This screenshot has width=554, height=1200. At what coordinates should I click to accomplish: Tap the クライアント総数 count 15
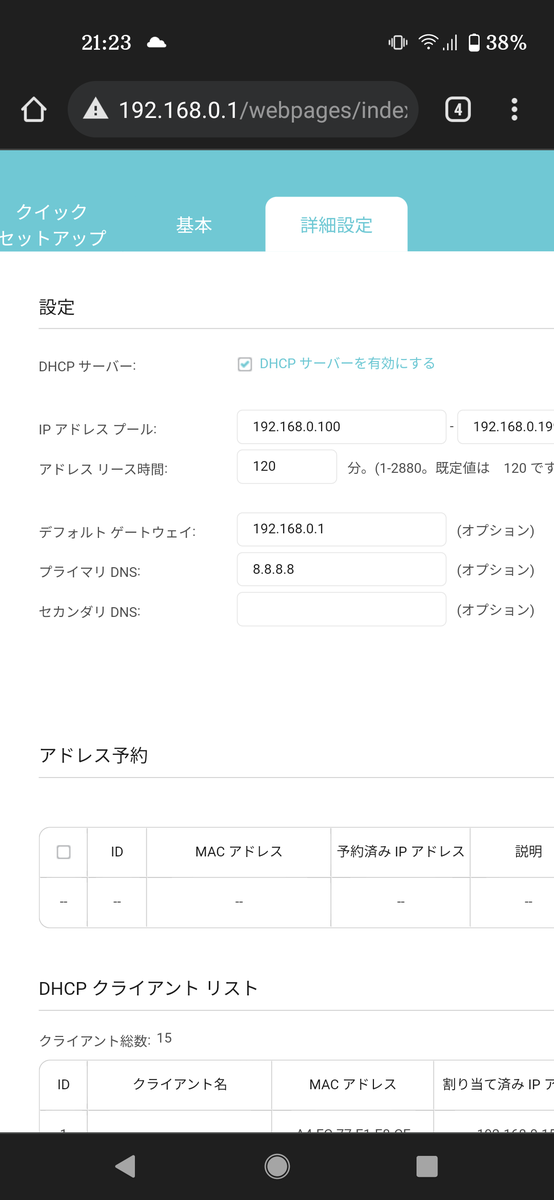coord(164,1038)
